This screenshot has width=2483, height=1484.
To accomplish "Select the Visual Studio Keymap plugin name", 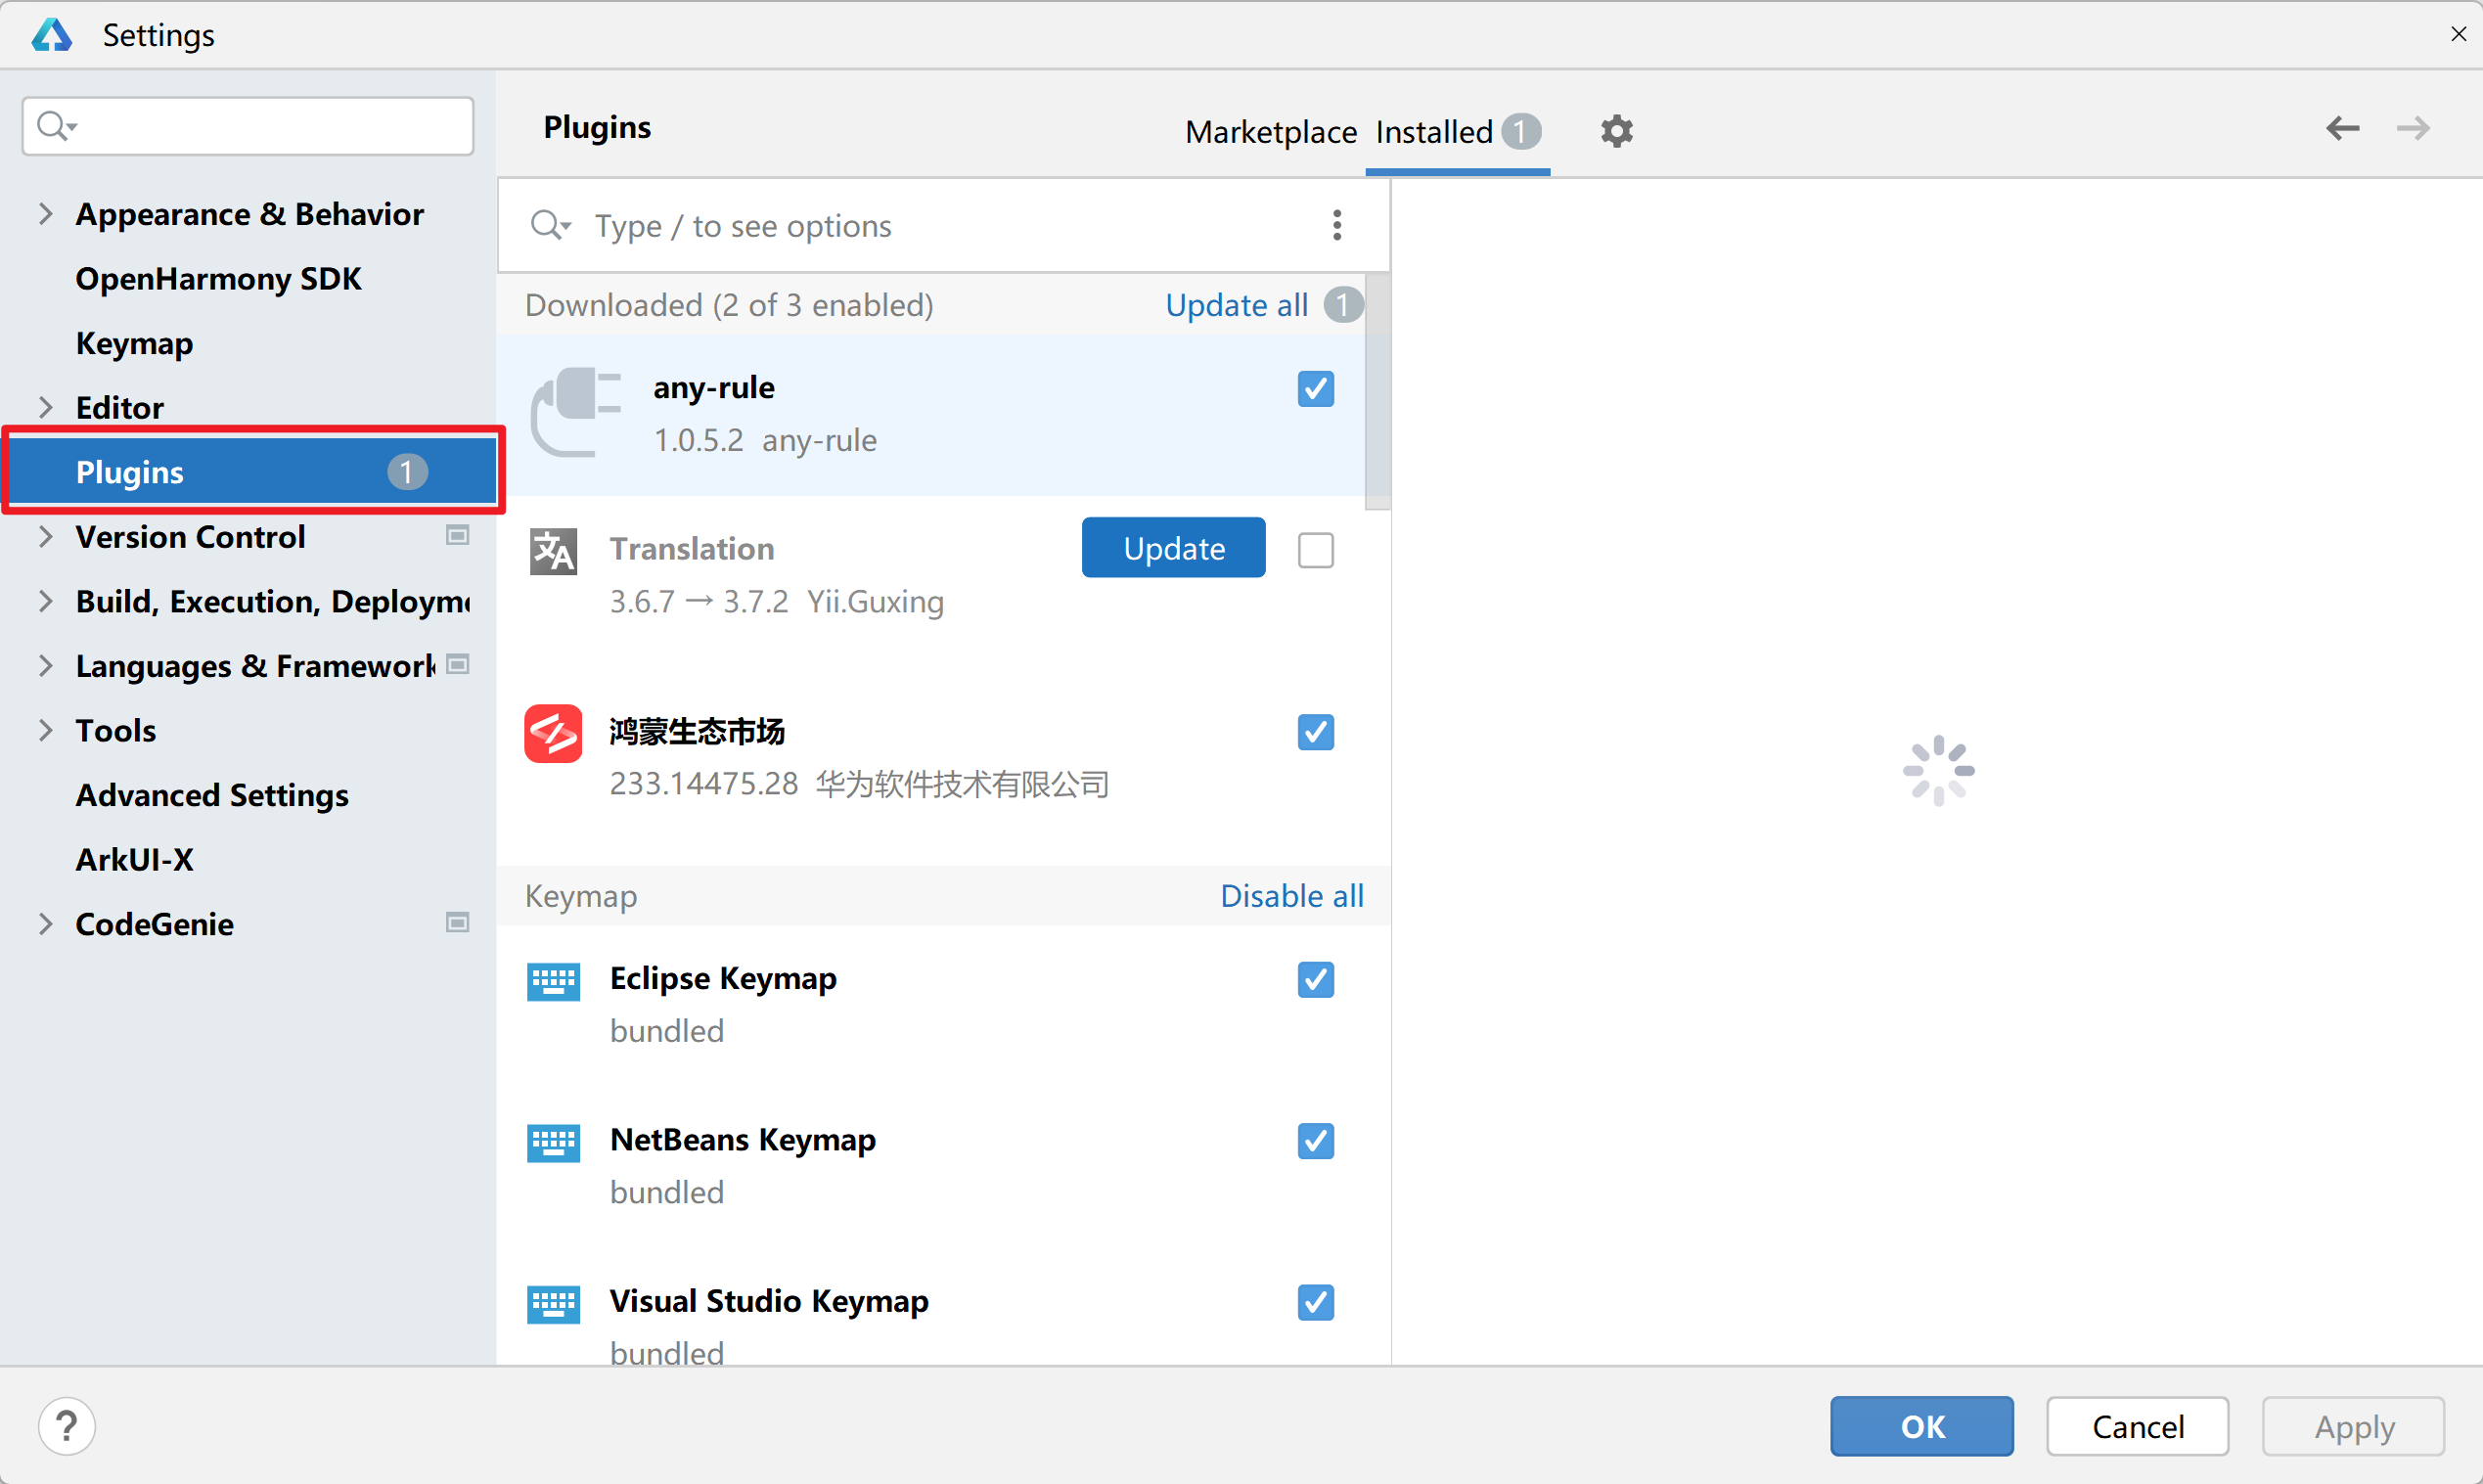I will point(769,1302).
